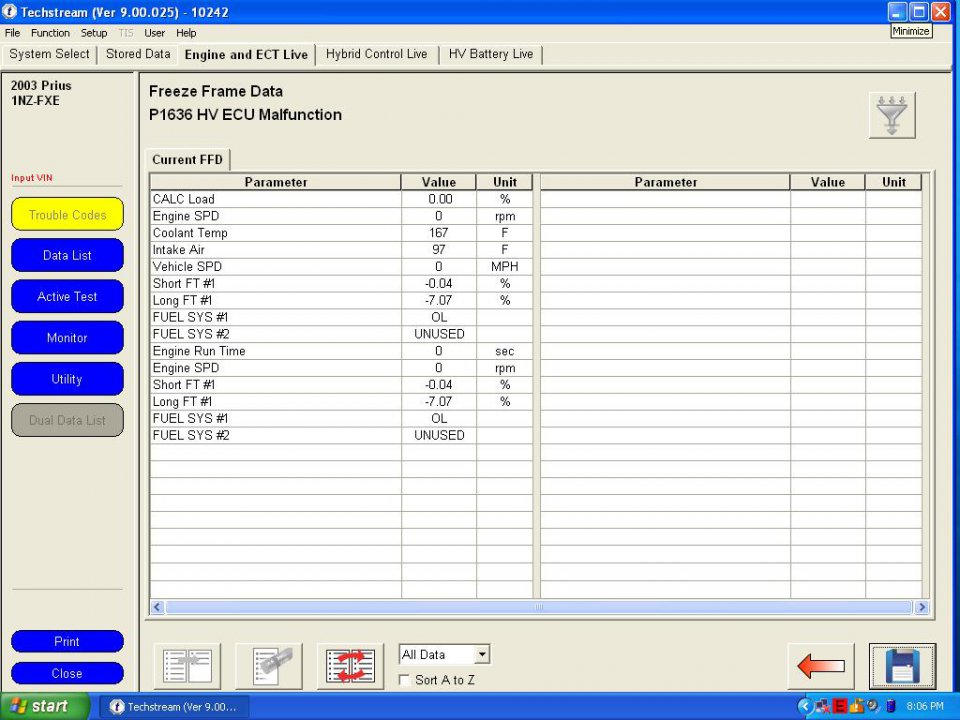Click the blue Close button

click(67, 673)
